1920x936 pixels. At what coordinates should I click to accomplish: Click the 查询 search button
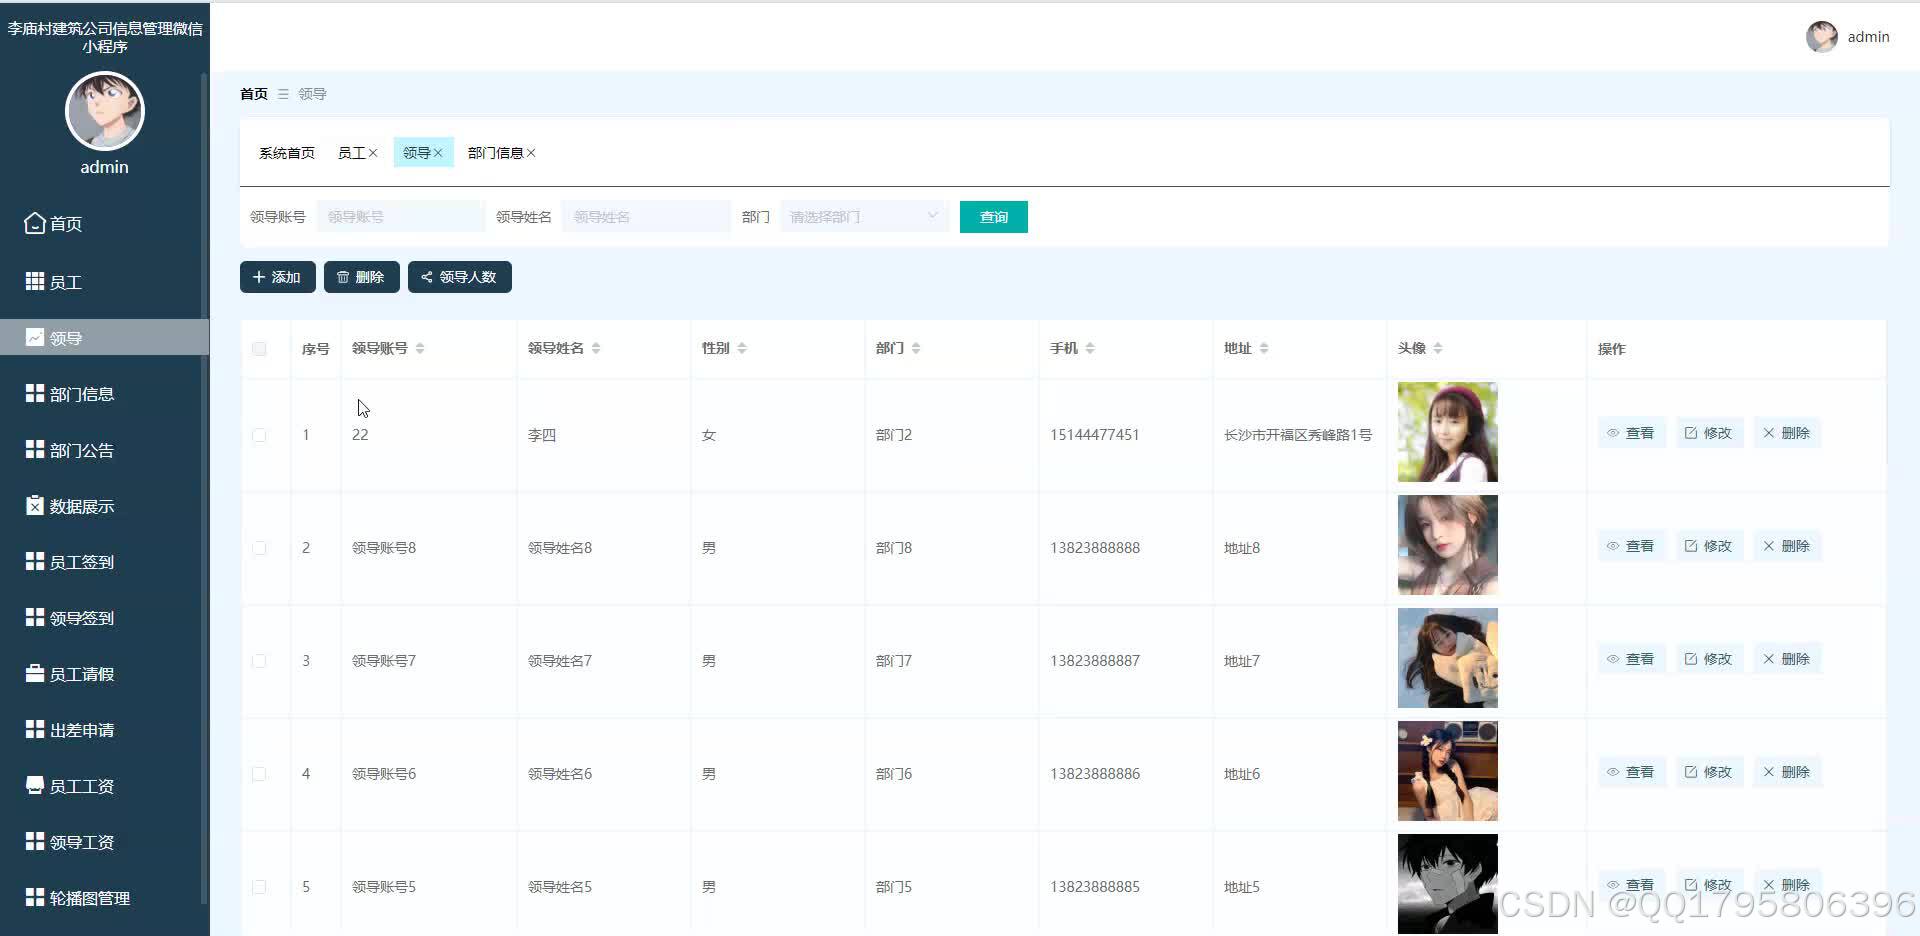(994, 217)
